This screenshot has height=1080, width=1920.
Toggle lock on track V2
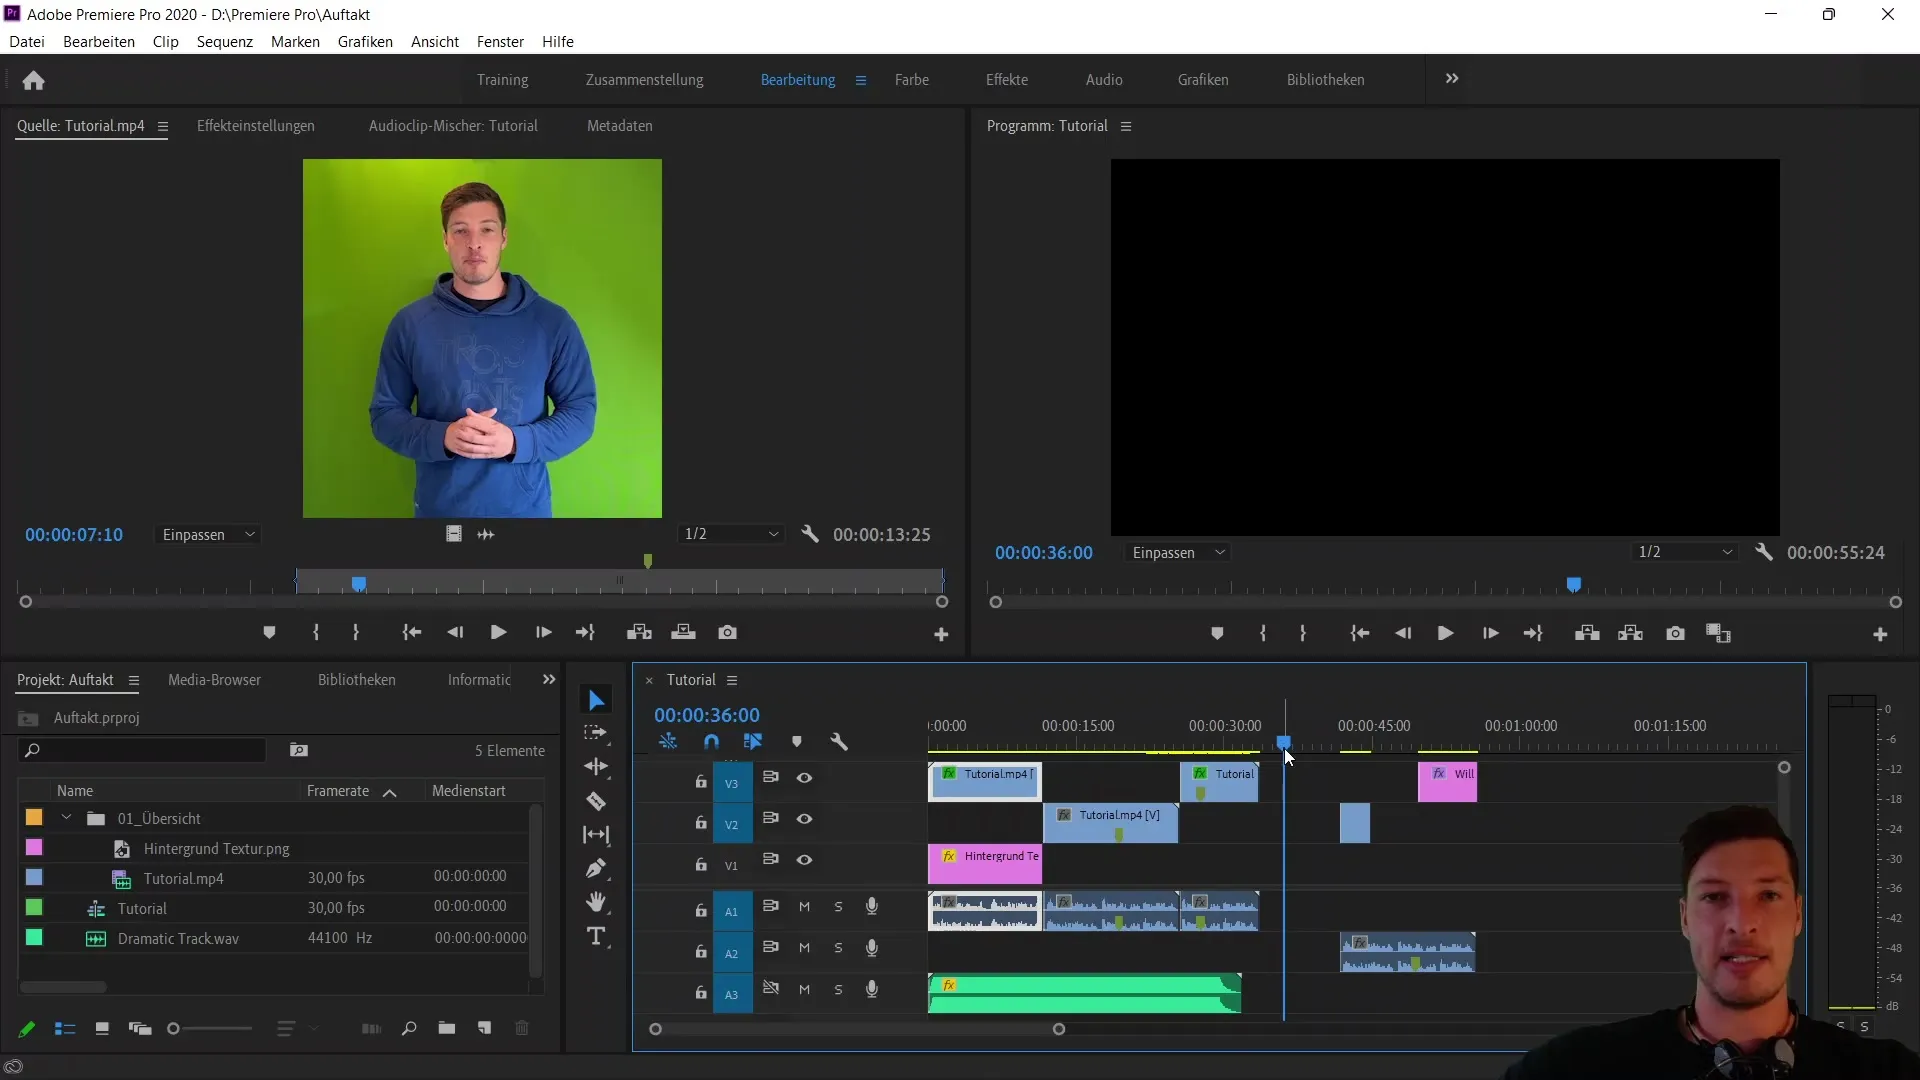(x=701, y=823)
